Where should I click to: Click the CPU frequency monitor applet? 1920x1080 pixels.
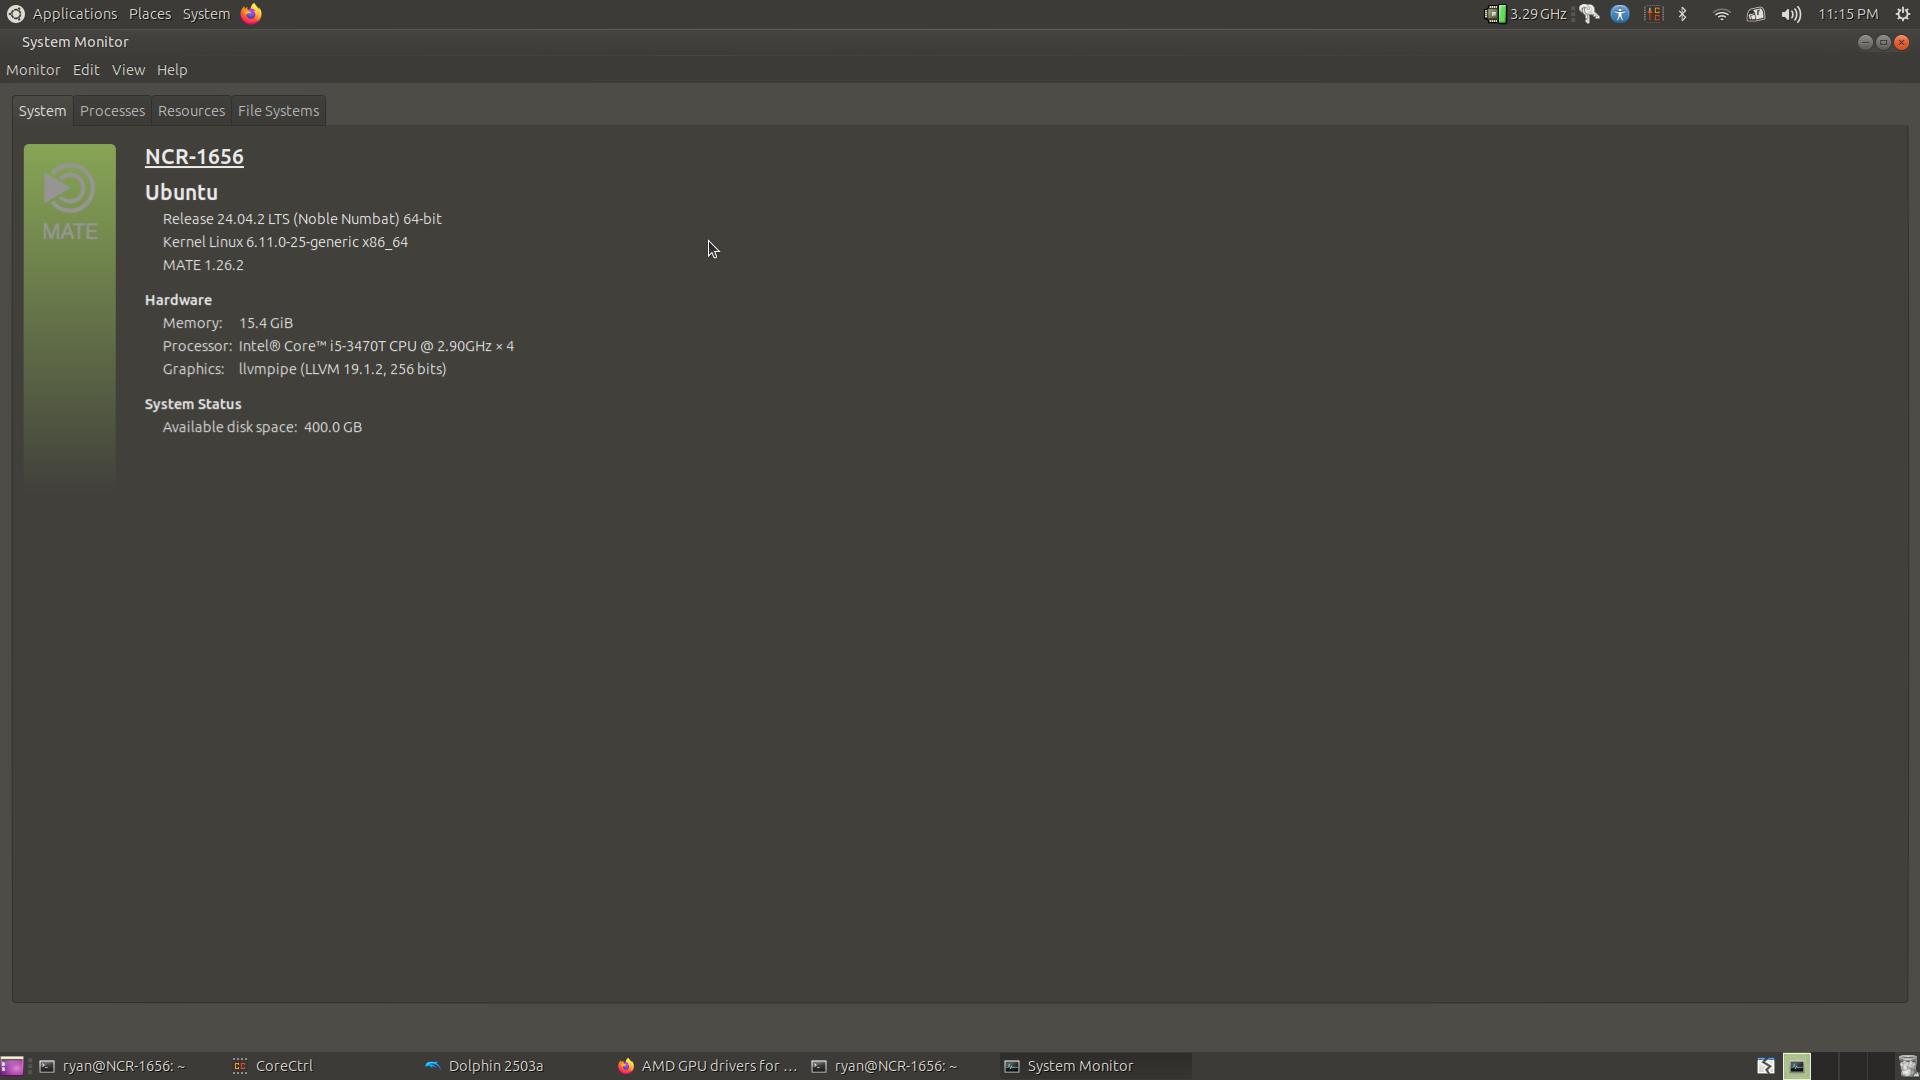(x=1525, y=14)
